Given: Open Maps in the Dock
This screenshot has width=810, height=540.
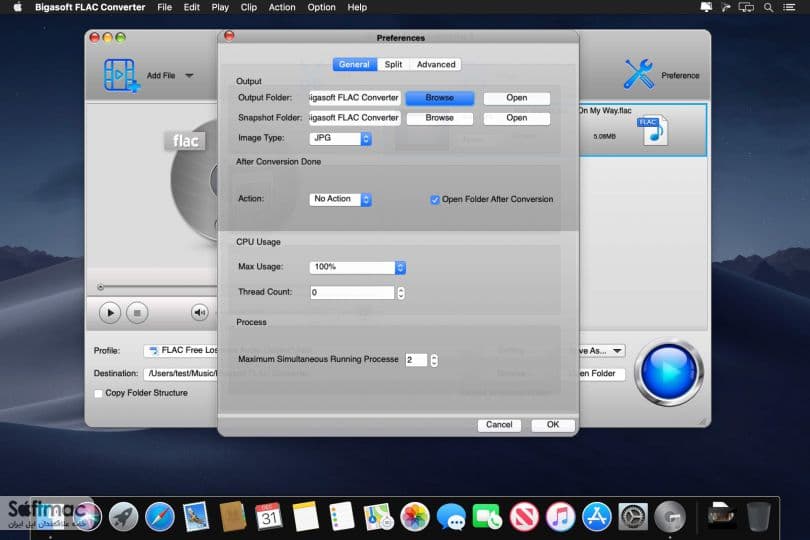Looking at the screenshot, I should pos(378,516).
